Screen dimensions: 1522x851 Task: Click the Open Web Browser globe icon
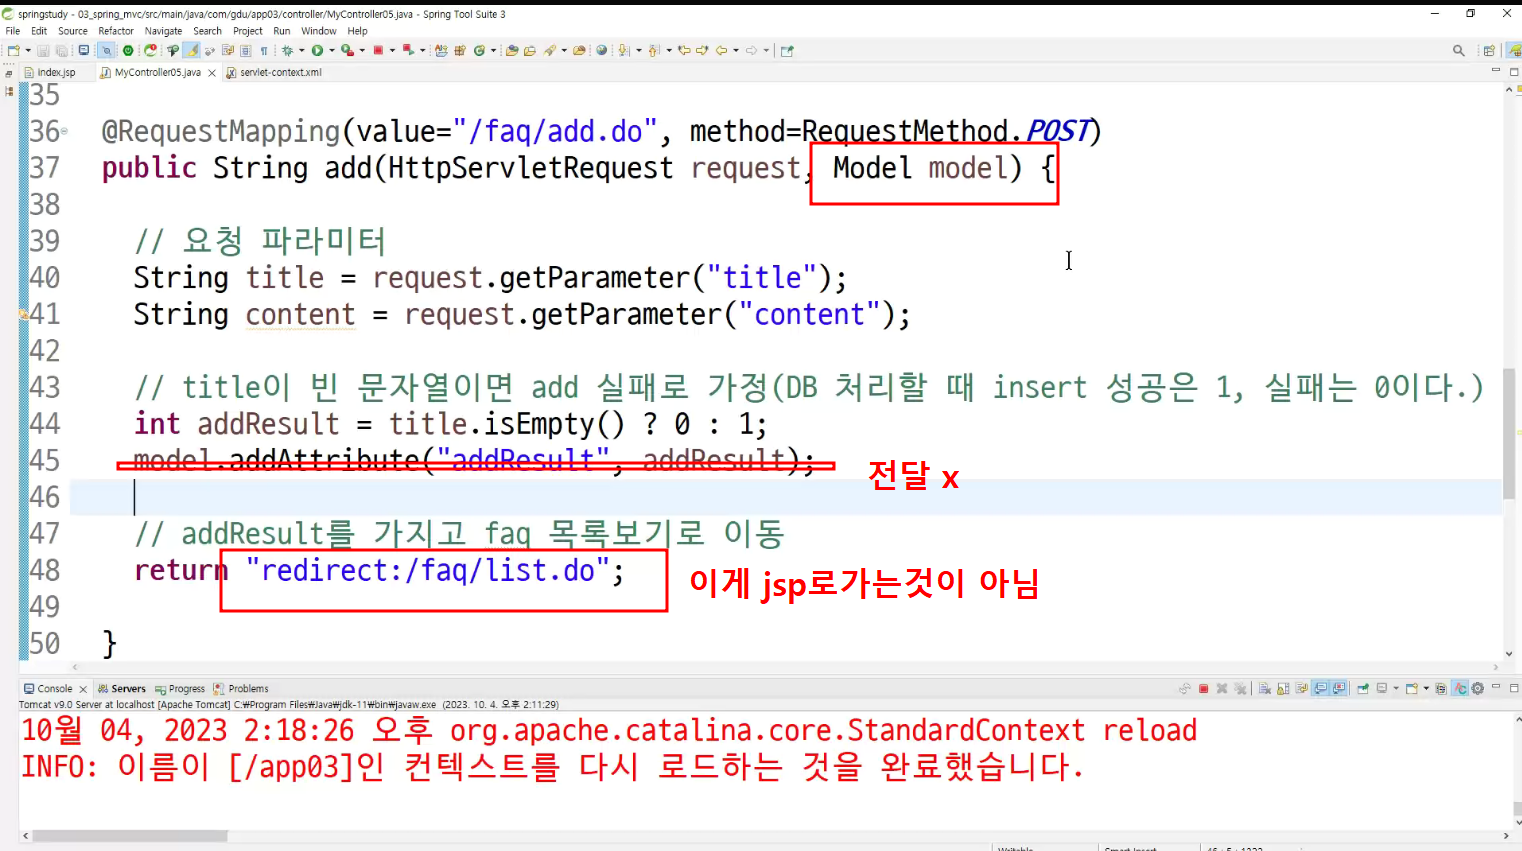tap(602, 50)
